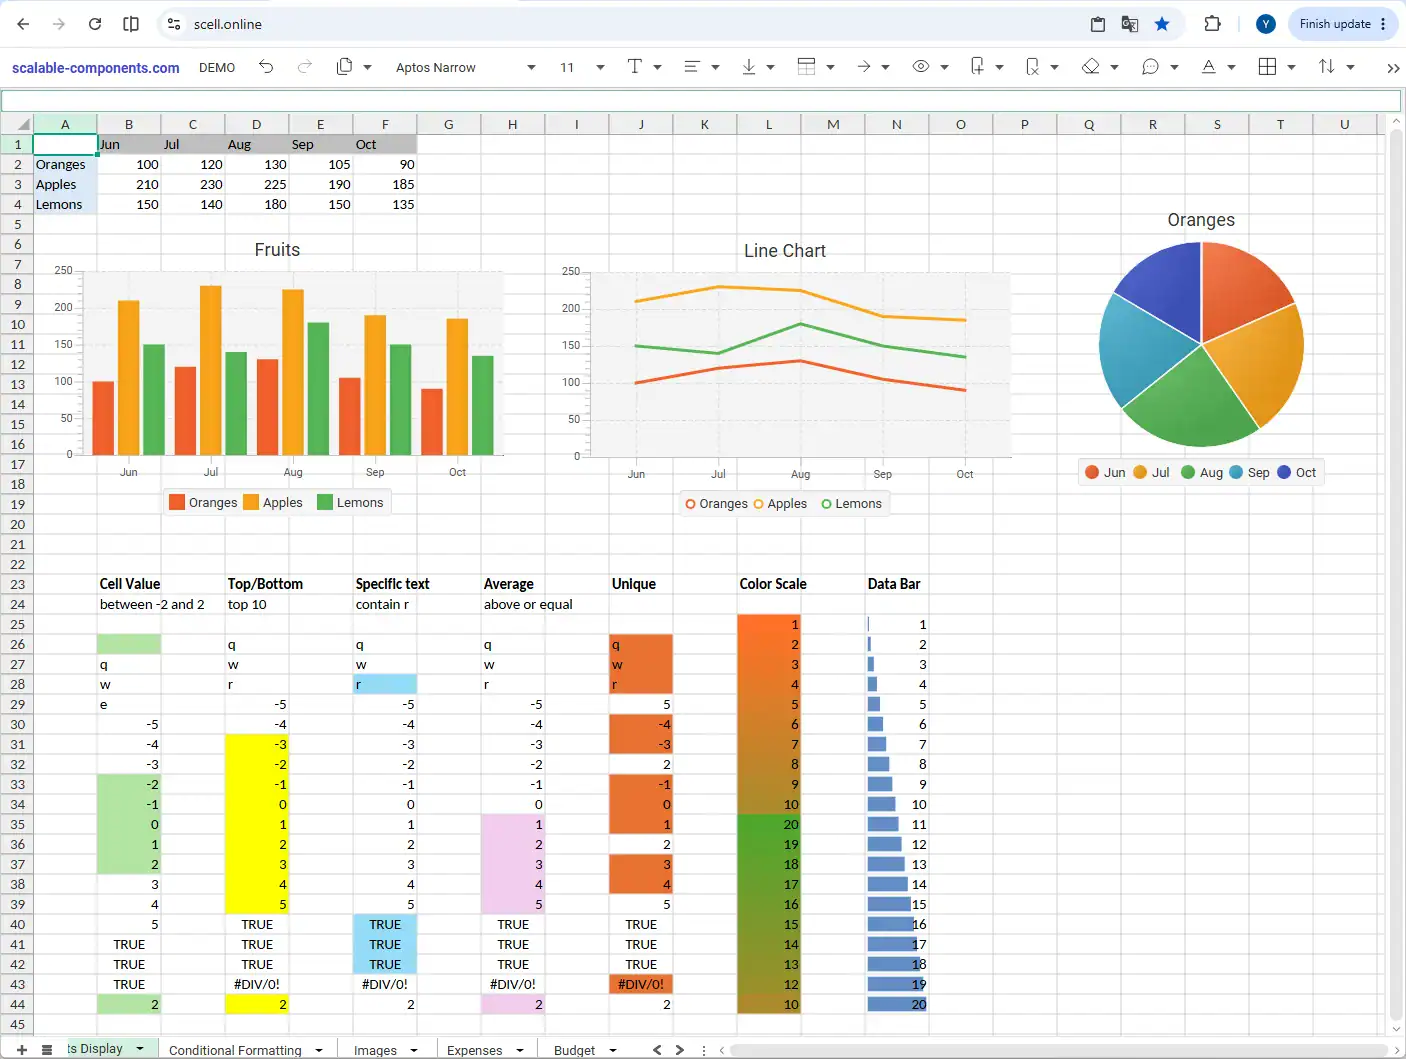Open the Conditional Formatting tab menu arrow
The image size is (1406, 1059).
(x=319, y=1050)
